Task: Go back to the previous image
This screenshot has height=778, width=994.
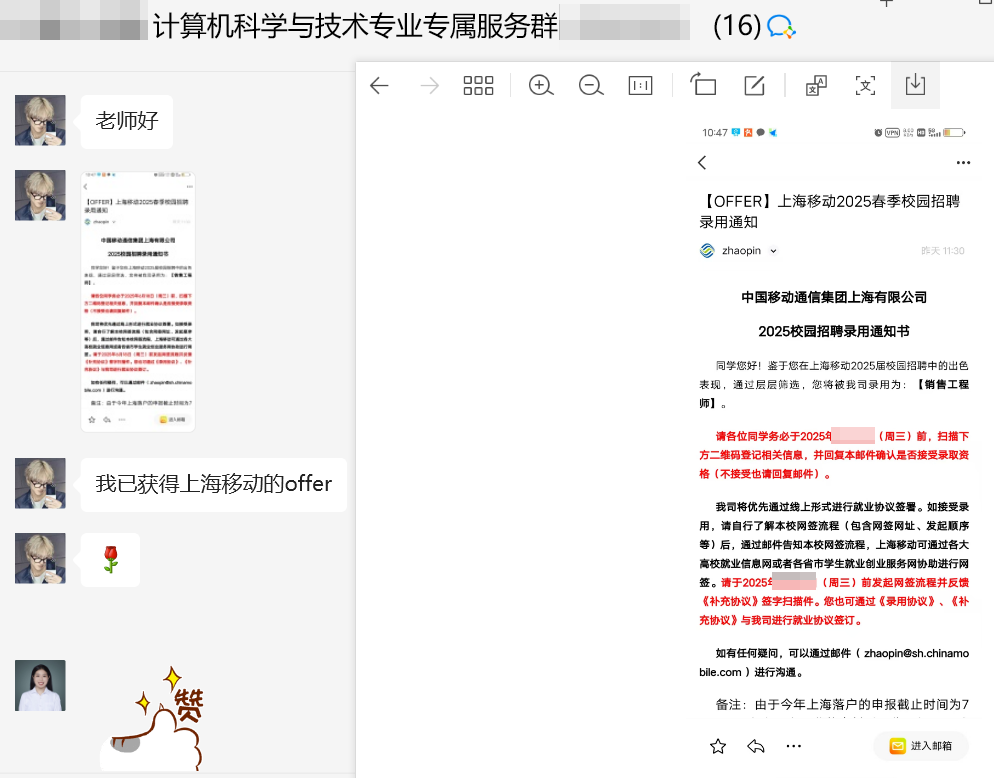Action: [x=379, y=86]
